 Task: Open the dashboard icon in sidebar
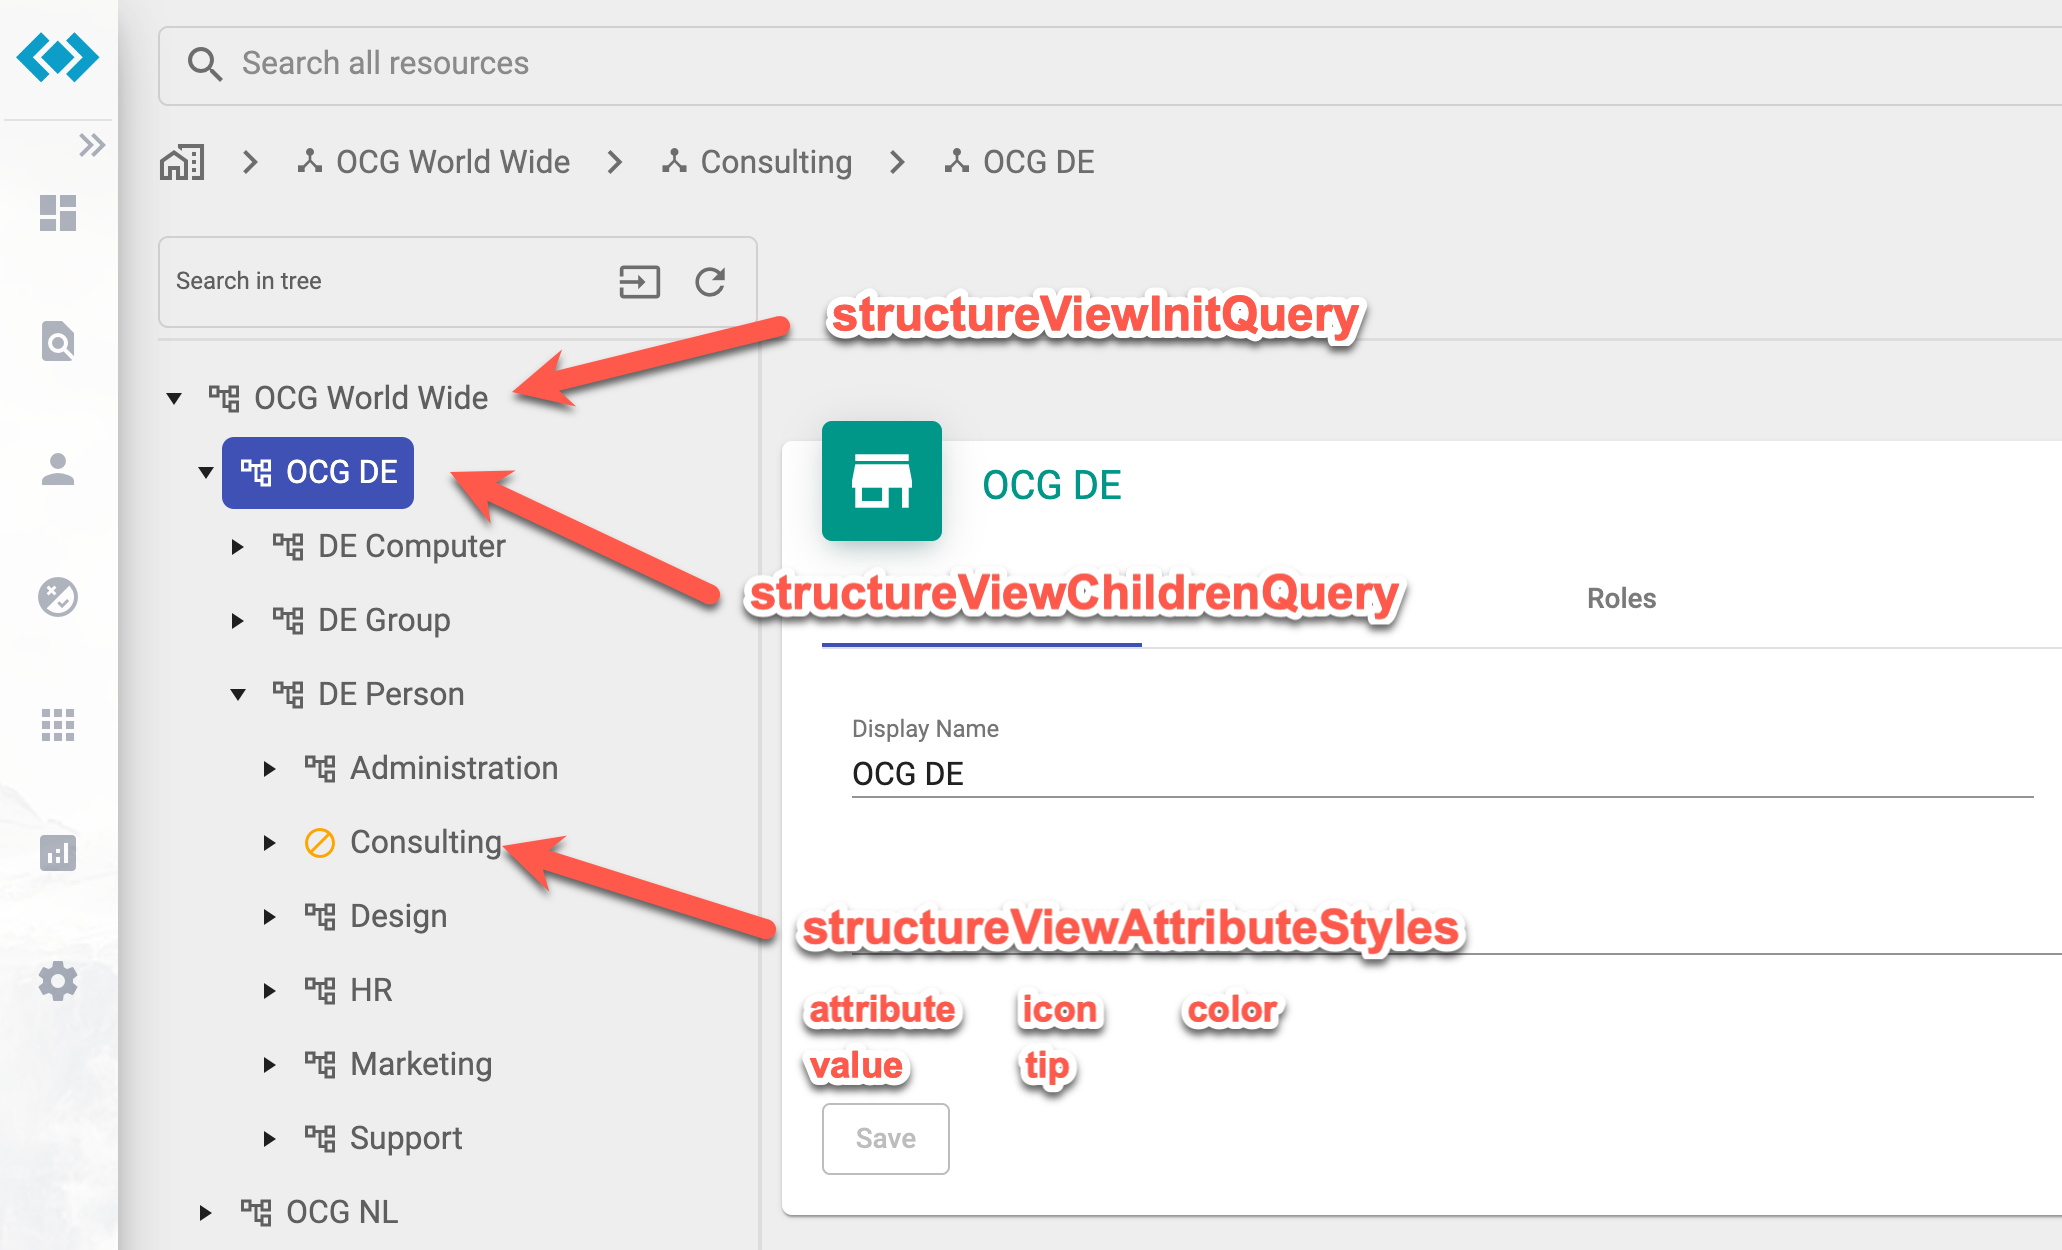(58, 213)
